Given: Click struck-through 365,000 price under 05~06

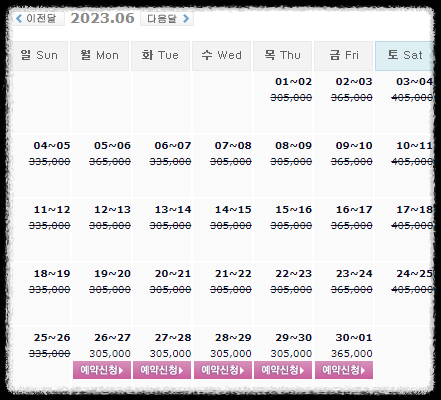Looking at the screenshot, I should pos(110,161).
